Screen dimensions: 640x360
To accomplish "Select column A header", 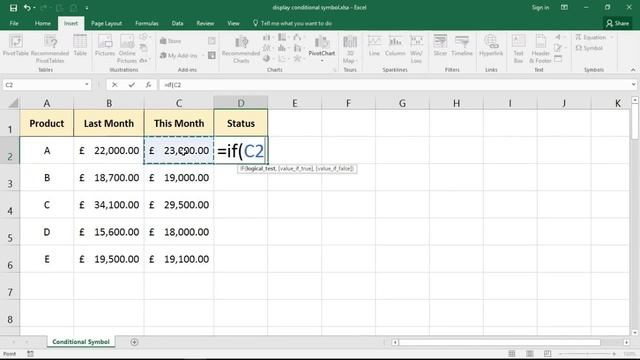I will coord(47,103).
